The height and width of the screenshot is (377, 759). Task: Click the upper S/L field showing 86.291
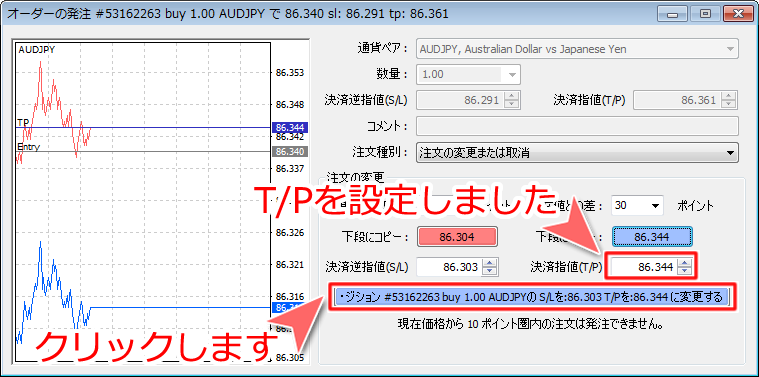tap(460, 101)
